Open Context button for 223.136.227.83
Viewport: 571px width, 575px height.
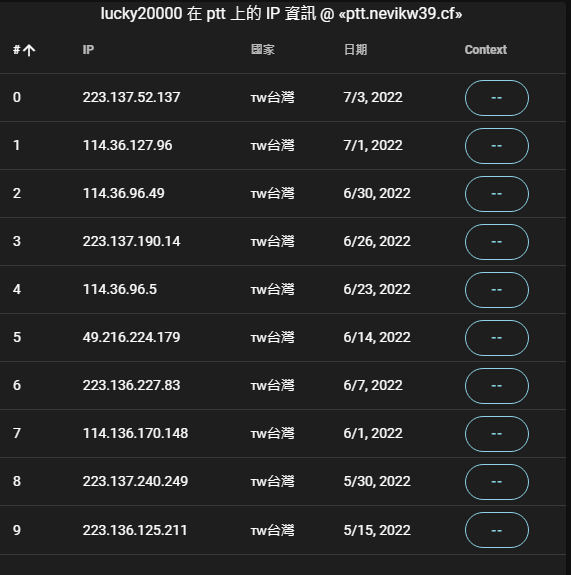coord(497,386)
